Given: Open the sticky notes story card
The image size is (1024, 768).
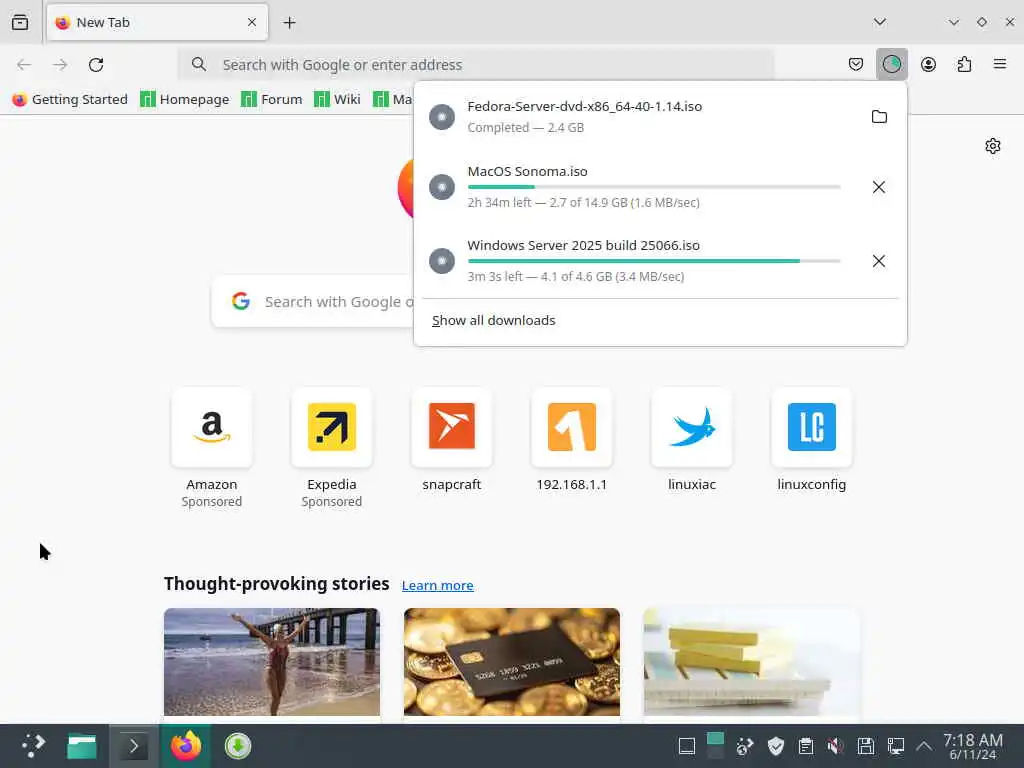Looking at the screenshot, I should (751, 663).
